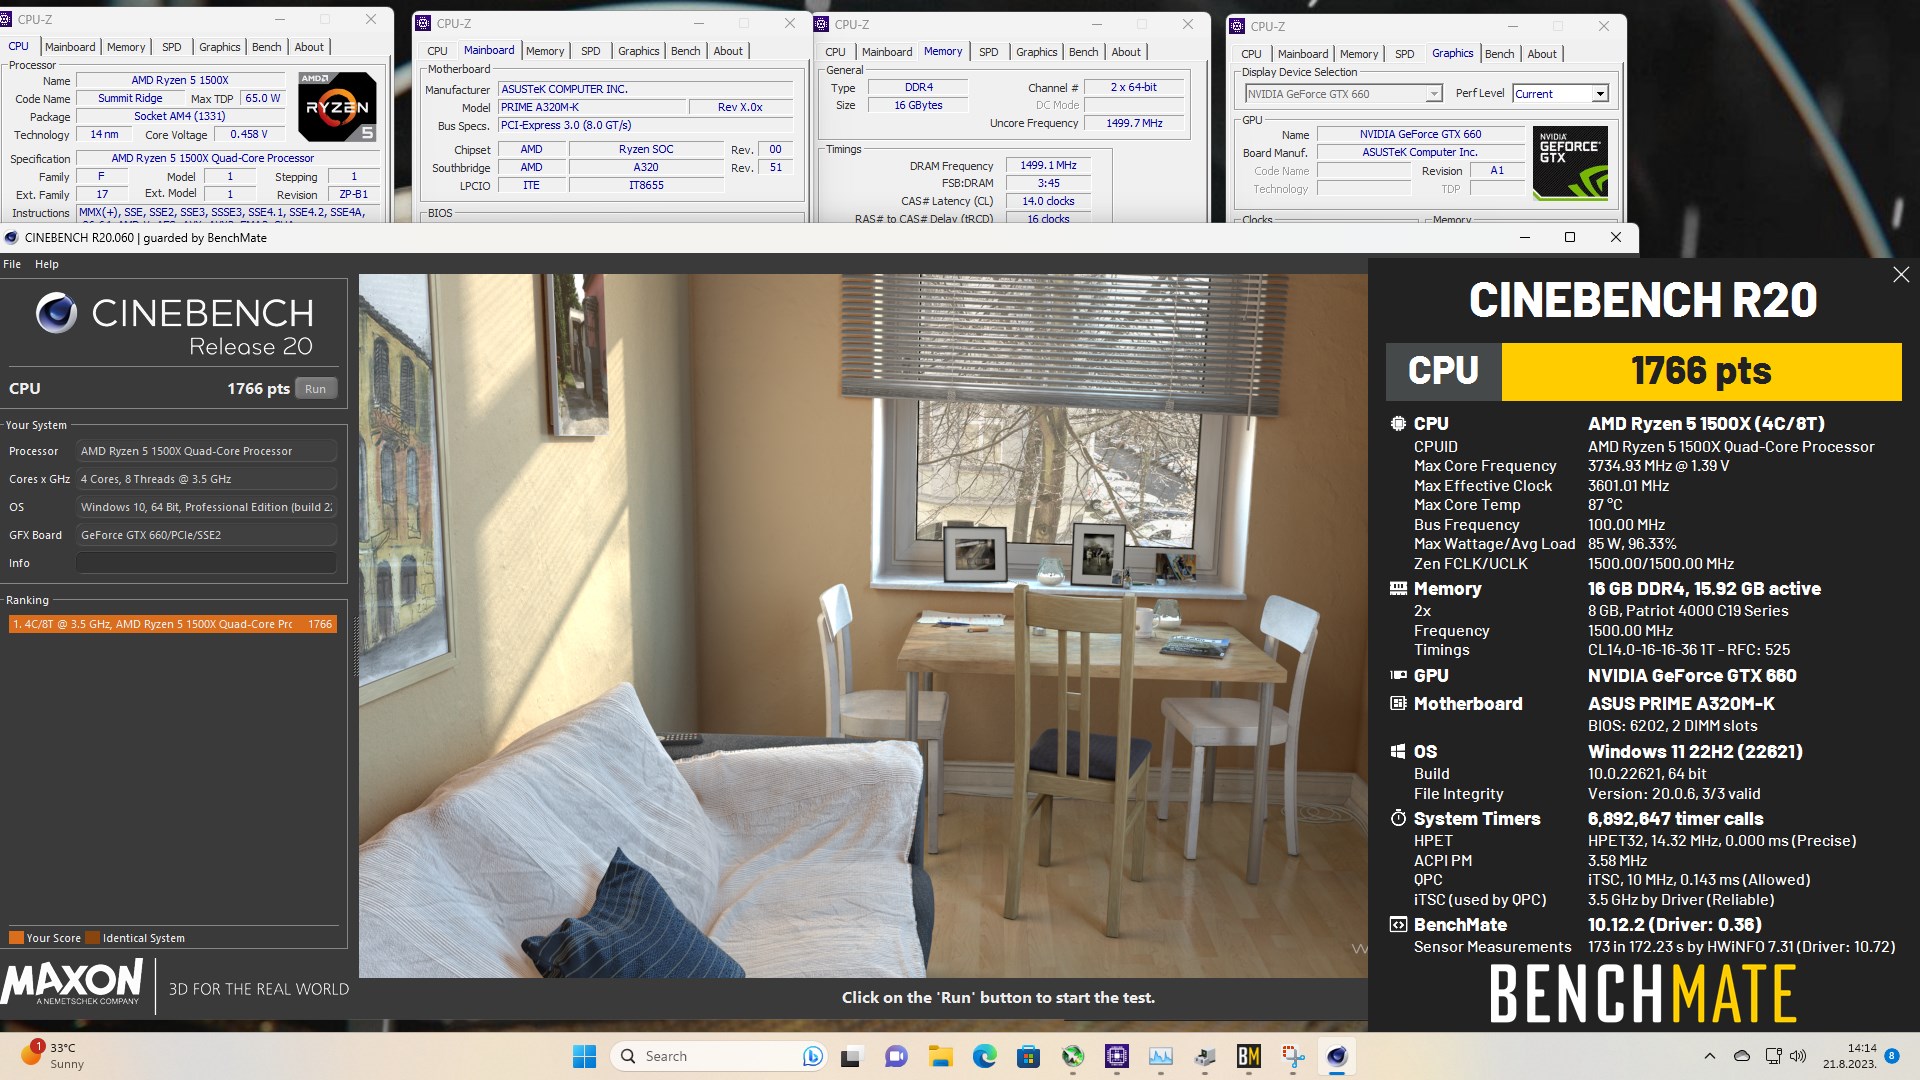Select the top ranking entry scoring 1766
This screenshot has width=1920, height=1080.
click(173, 624)
